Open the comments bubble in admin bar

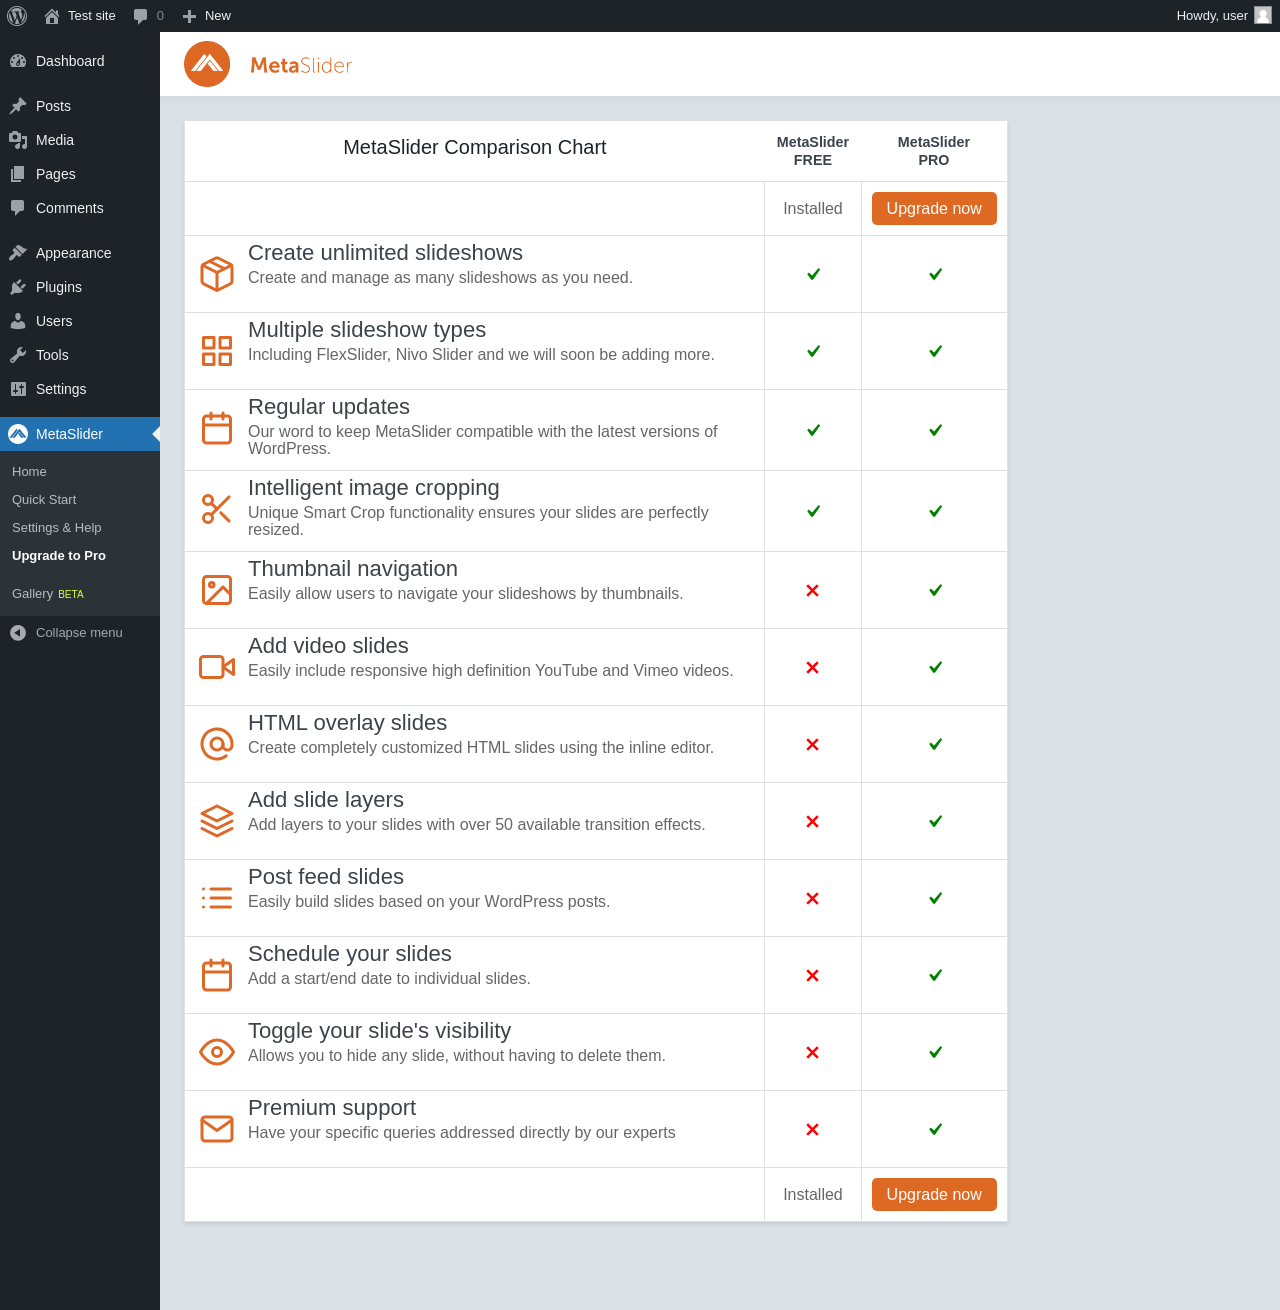coord(148,16)
